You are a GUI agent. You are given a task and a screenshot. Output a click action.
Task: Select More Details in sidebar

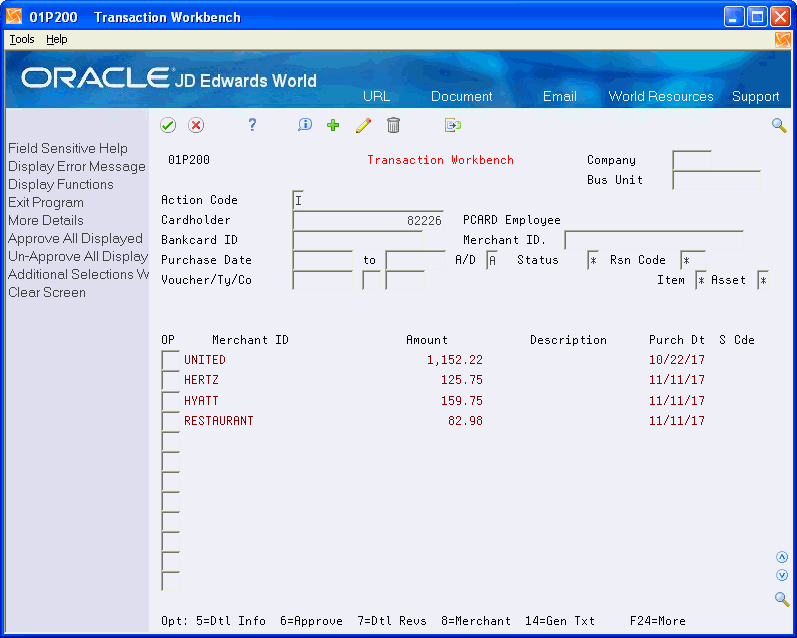tap(46, 220)
